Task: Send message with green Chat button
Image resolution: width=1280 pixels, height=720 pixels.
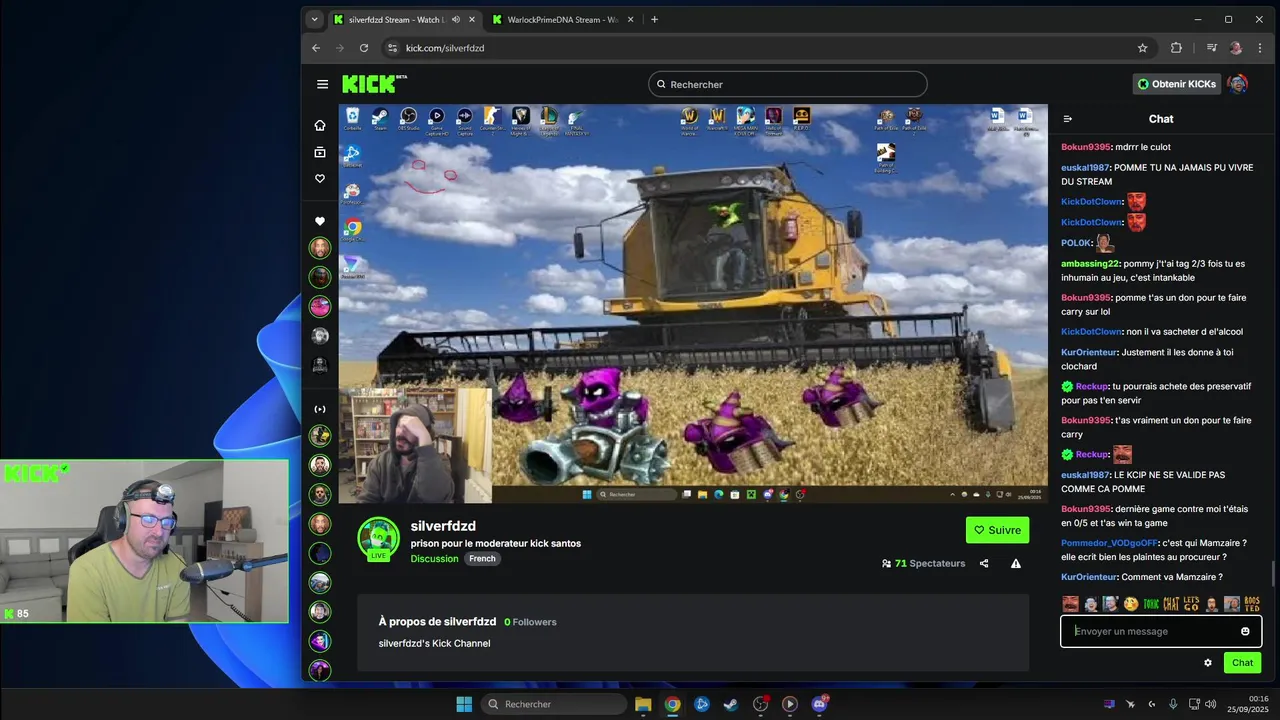Action: click(1242, 663)
